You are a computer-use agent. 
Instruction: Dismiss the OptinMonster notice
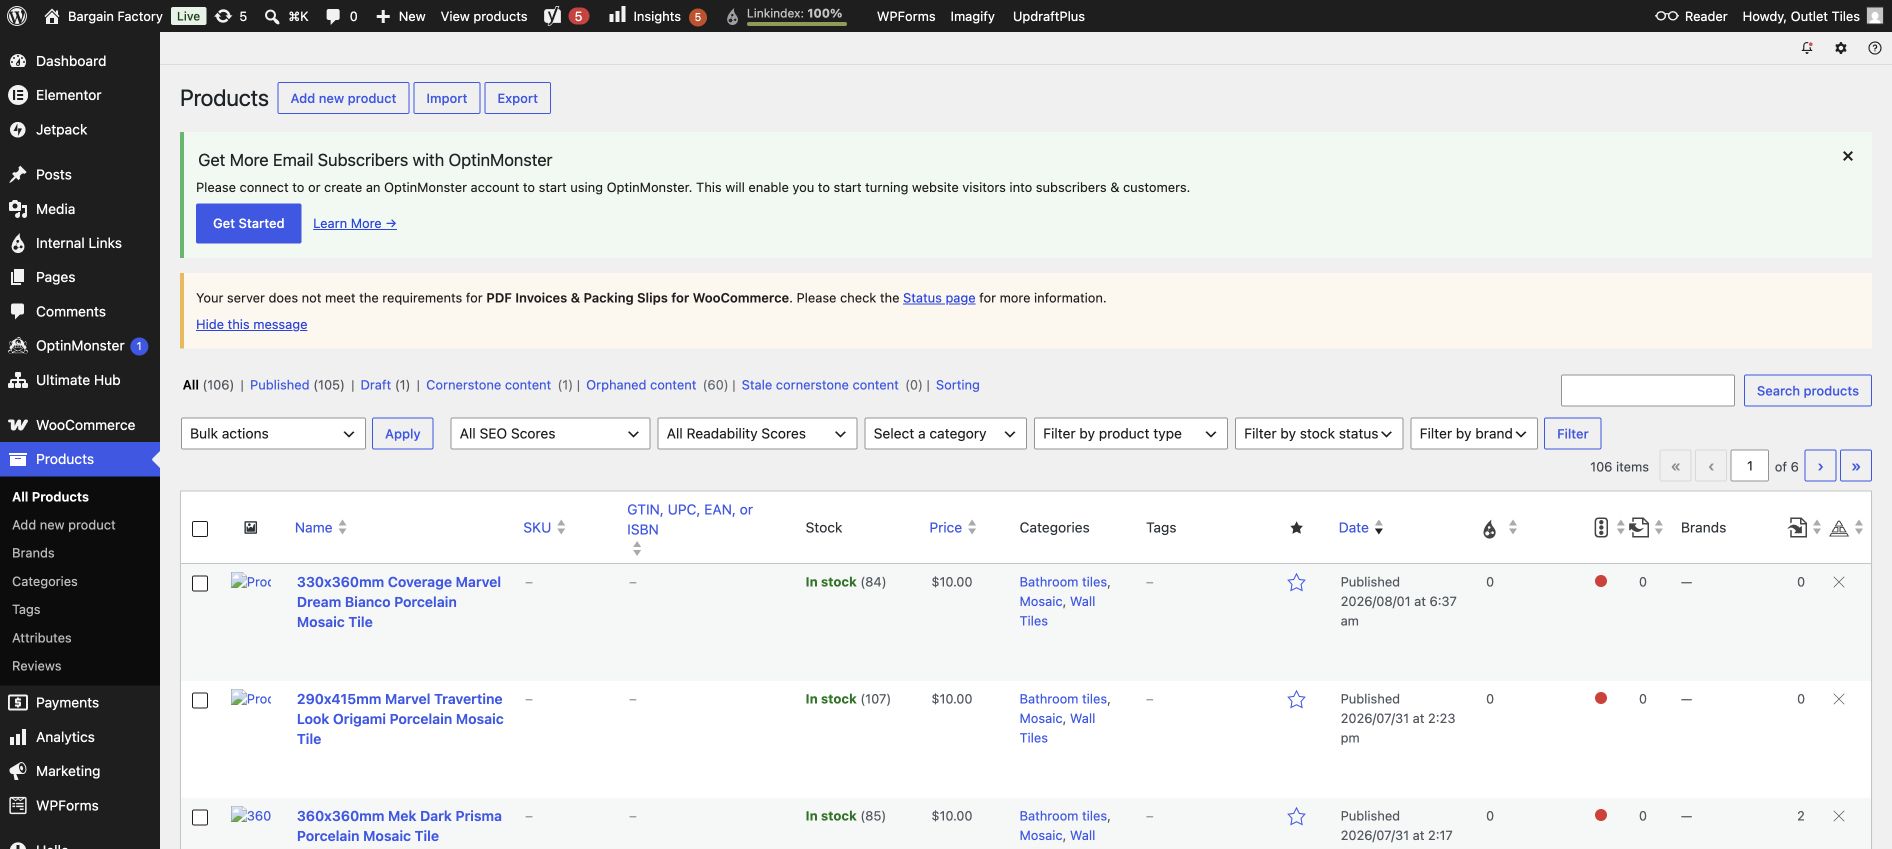[x=1848, y=156]
